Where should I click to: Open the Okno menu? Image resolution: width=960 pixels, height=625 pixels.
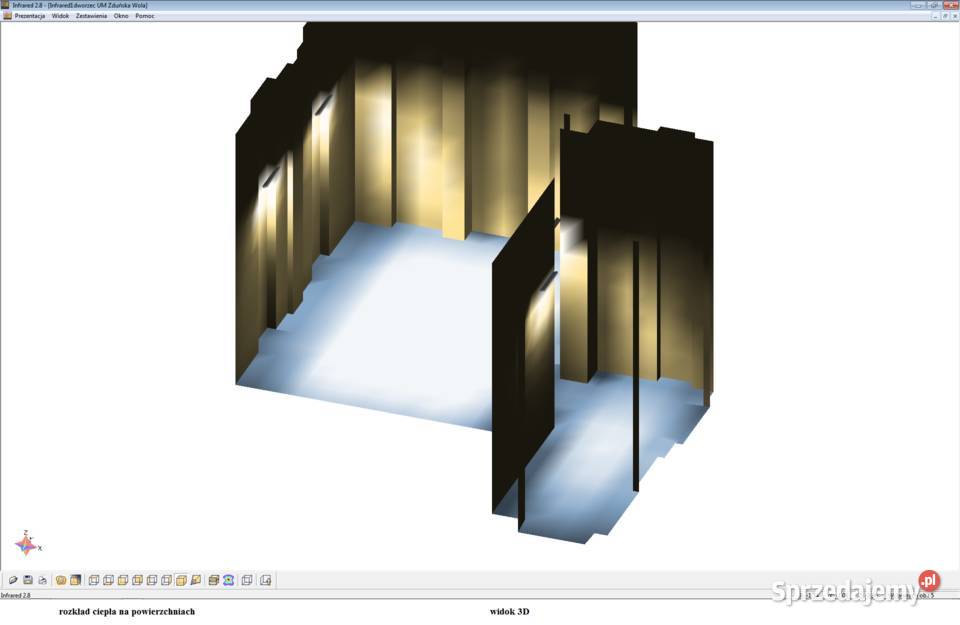pos(121,16)
